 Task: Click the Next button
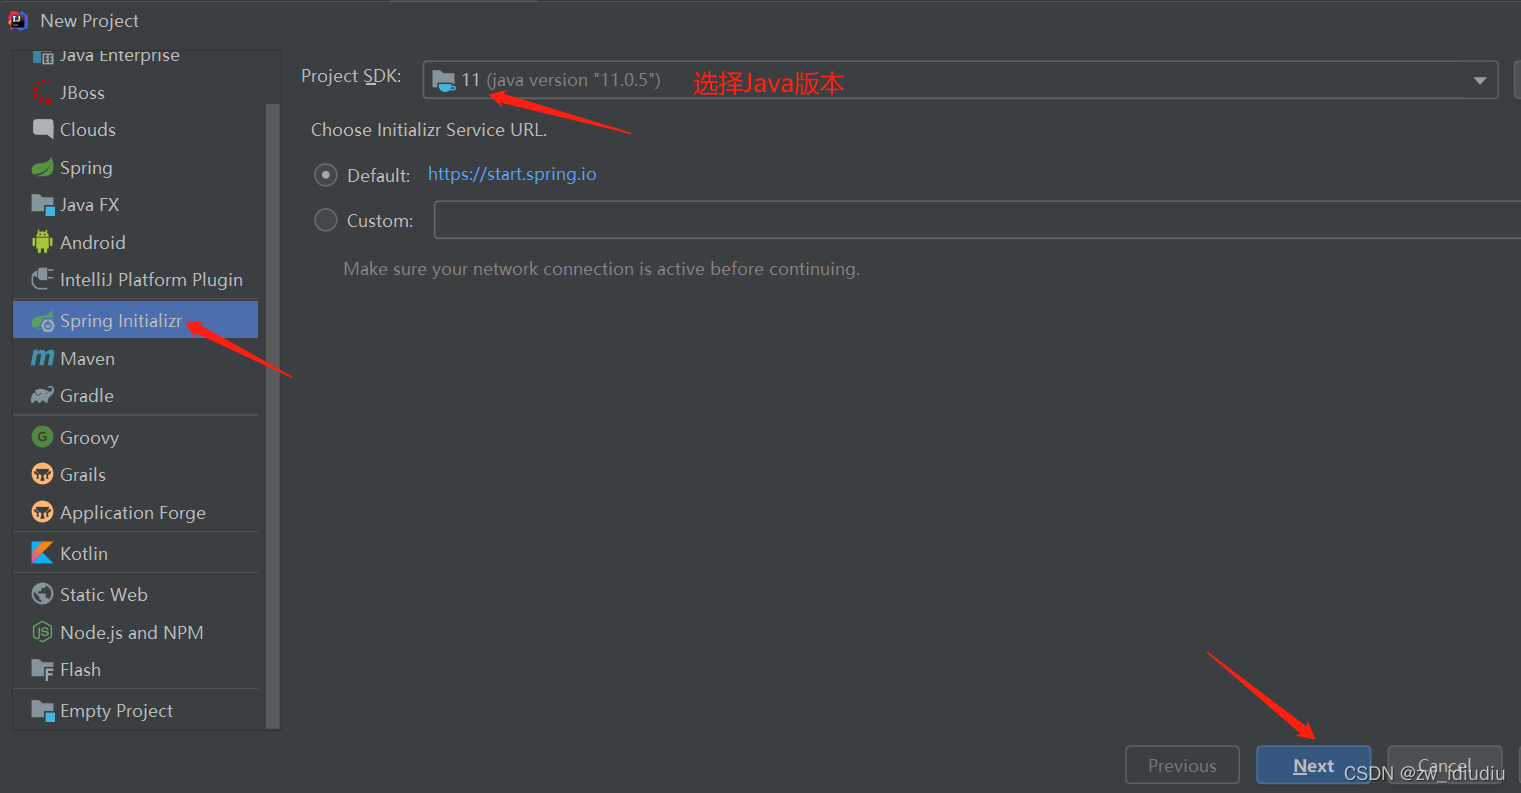(x=1313, y=765)
